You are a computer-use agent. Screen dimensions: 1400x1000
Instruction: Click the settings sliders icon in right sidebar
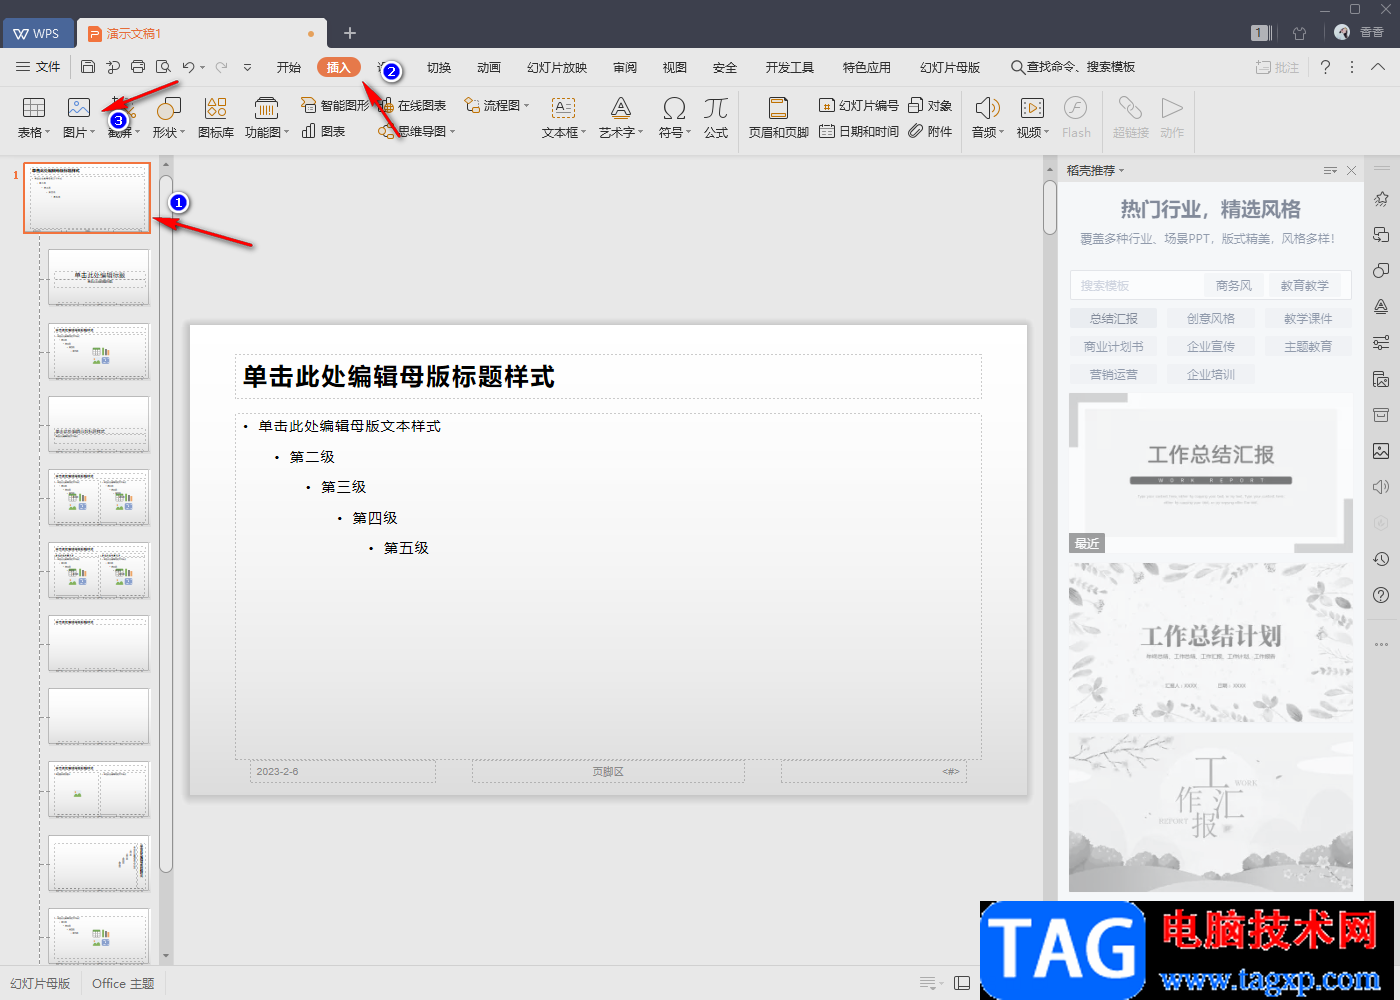1381,343
